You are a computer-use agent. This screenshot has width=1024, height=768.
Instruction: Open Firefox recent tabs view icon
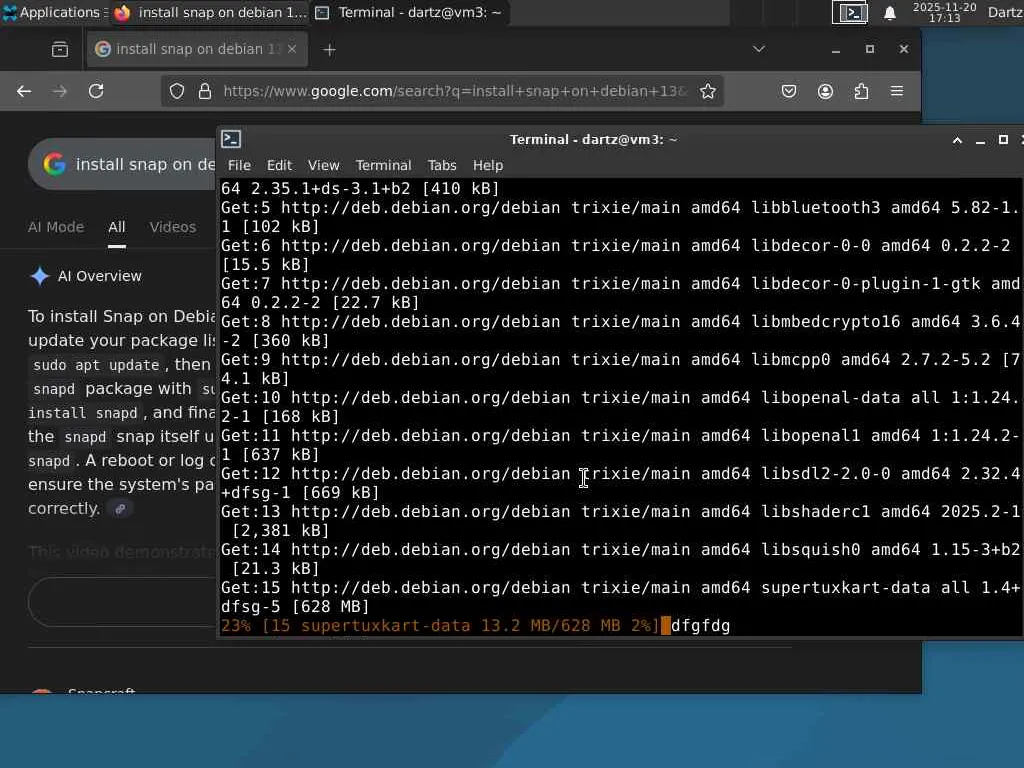(60, 49)
